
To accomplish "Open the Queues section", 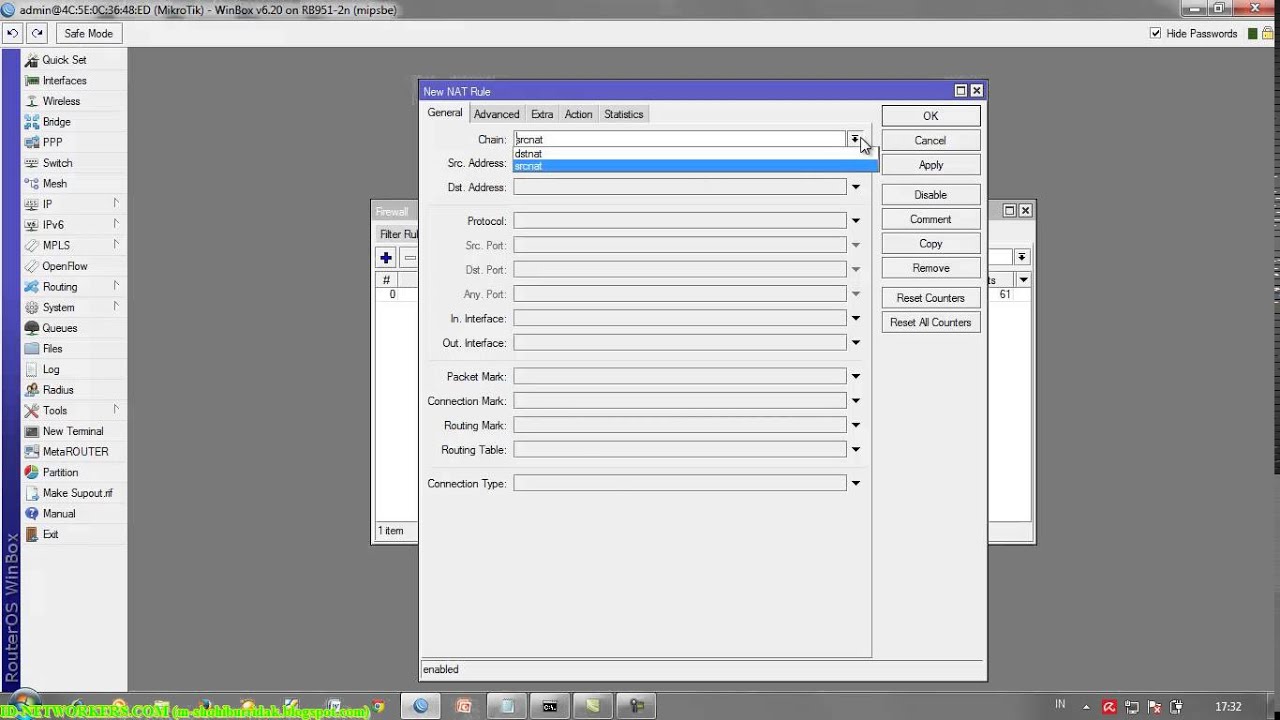I will (60, 328).
